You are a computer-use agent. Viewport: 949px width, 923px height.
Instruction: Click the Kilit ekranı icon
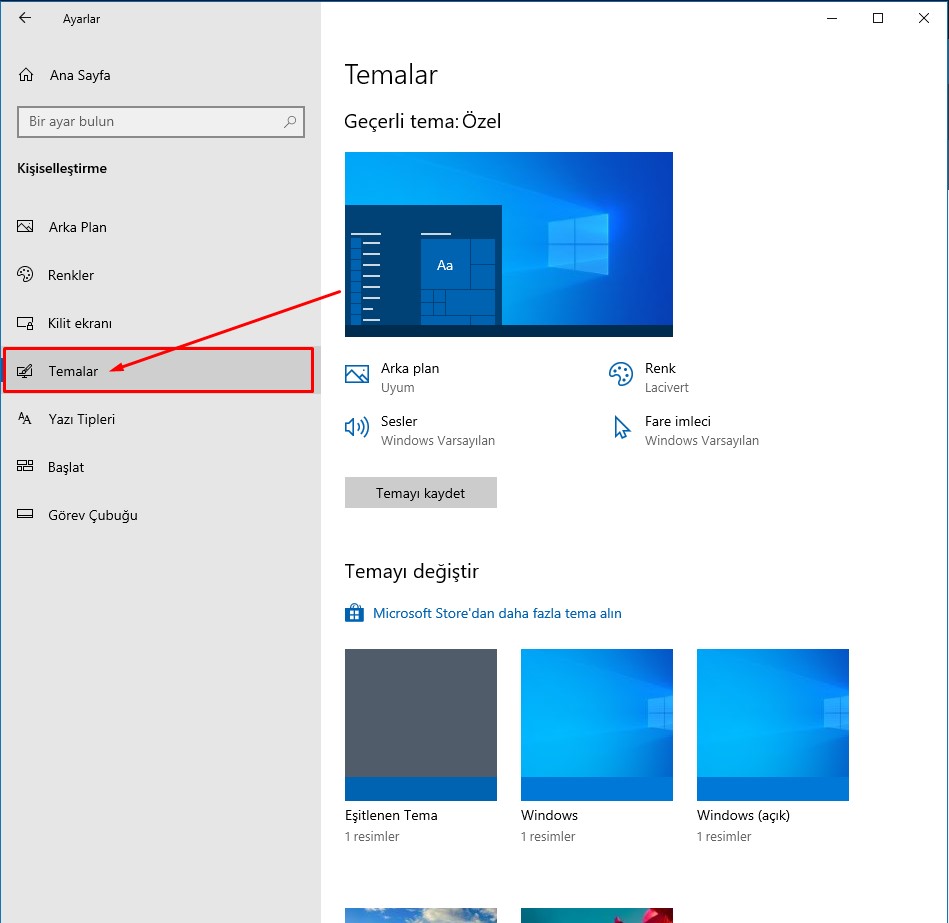(25, 323)
